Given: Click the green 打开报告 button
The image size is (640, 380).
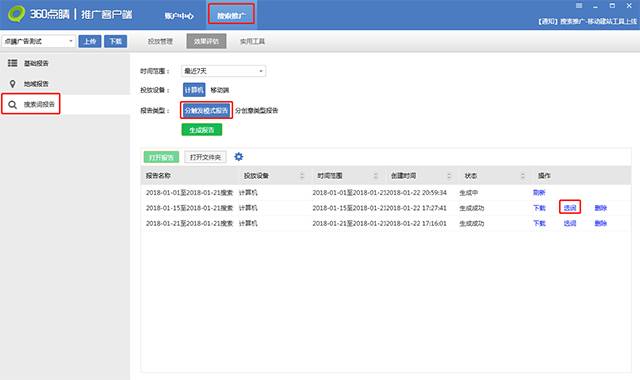Looking at the screenshot, I should (161, 157).
